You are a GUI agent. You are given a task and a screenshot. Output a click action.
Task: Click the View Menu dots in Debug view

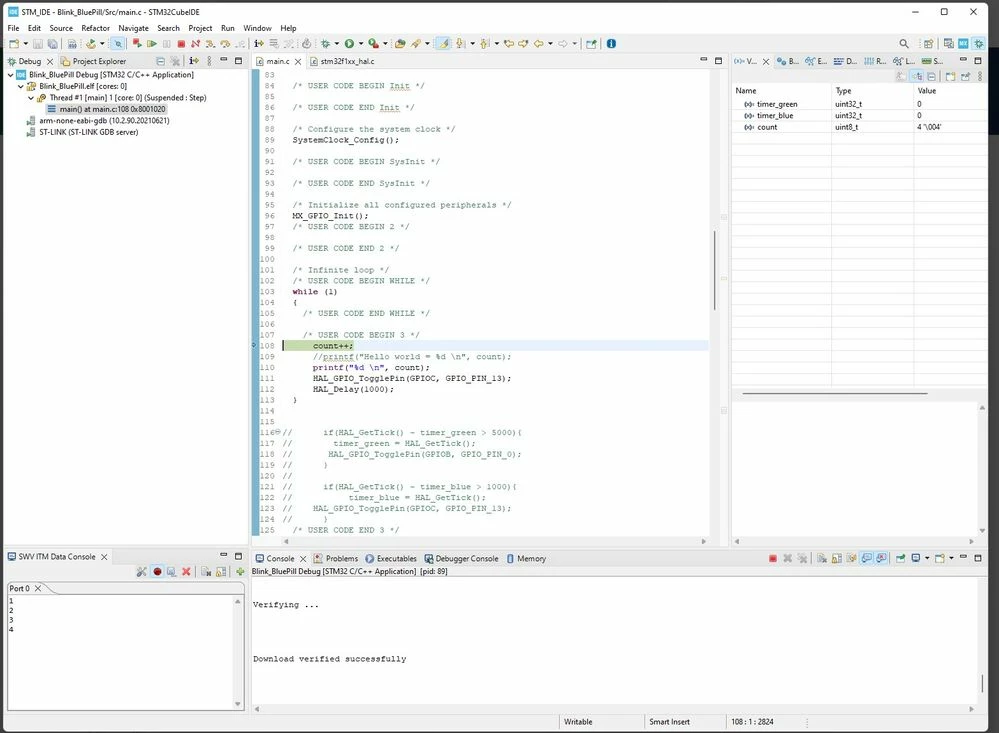[x=209, y=61]
